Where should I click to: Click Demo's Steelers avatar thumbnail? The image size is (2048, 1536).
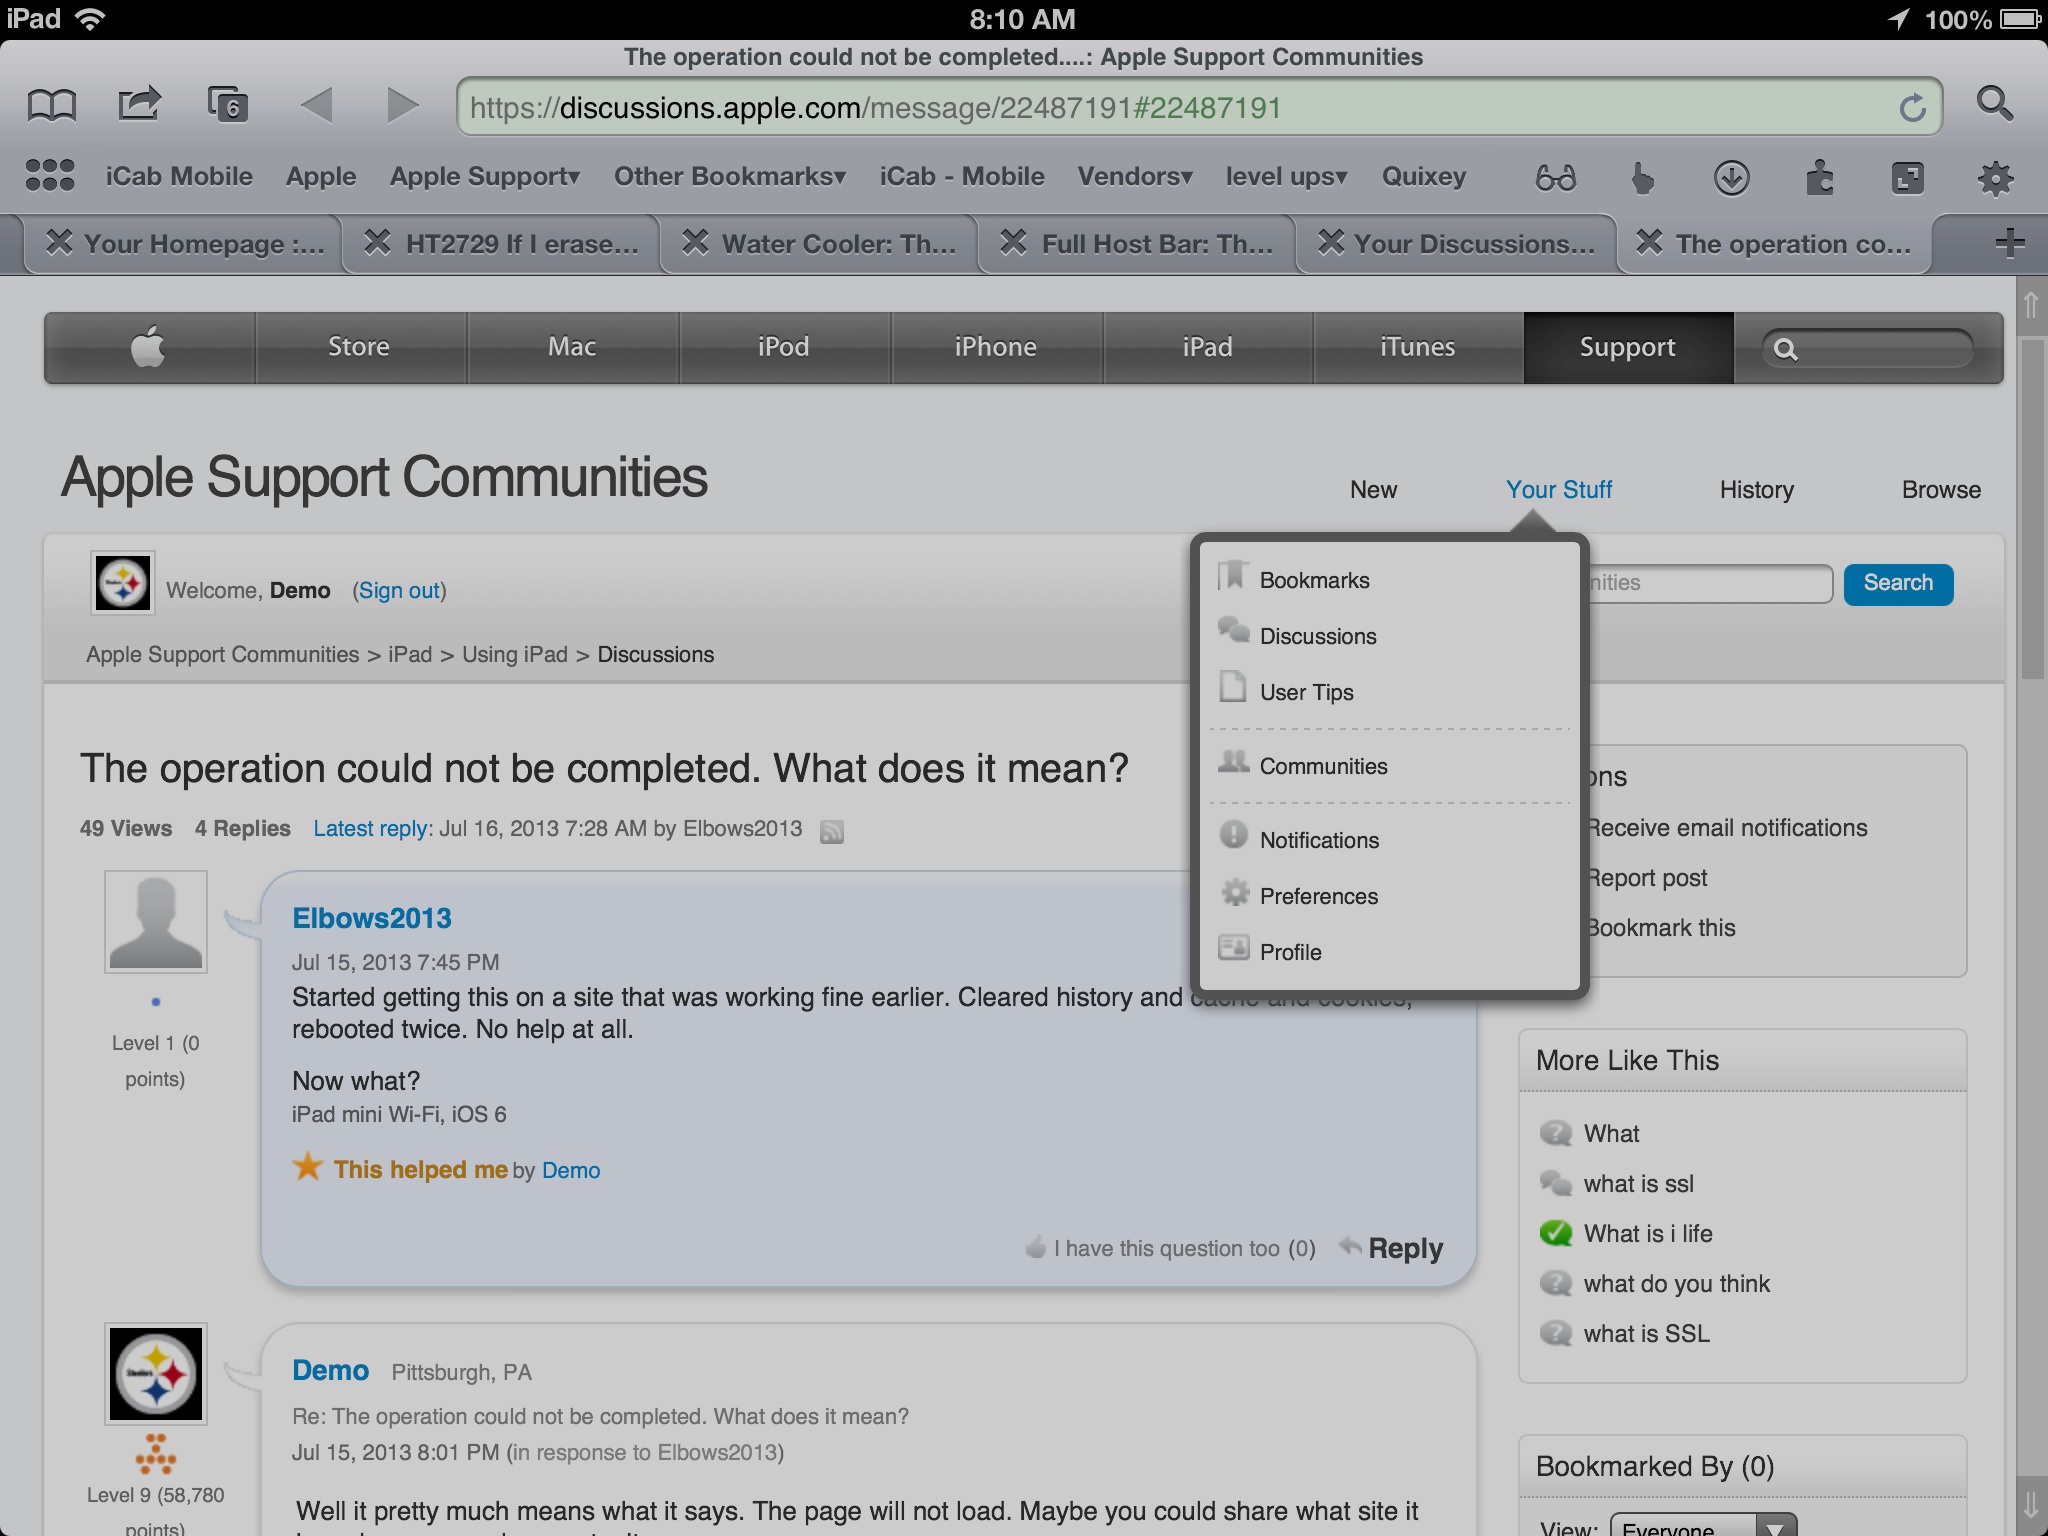tap(156, 1373)
